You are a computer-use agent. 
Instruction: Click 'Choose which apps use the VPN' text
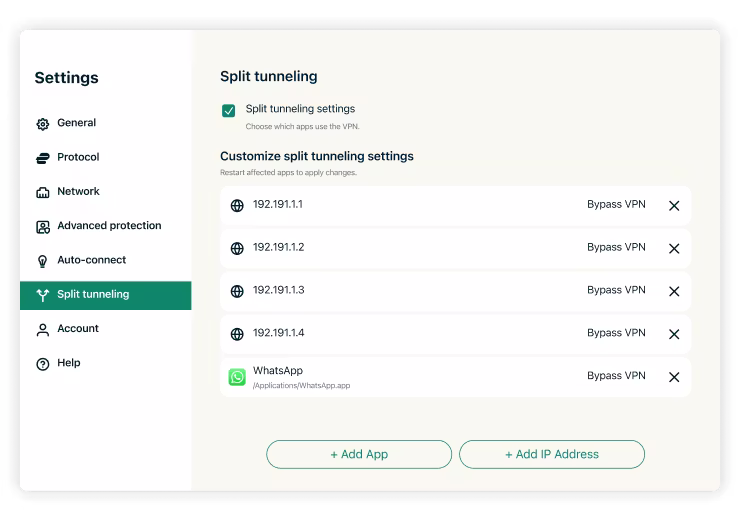pos(303,126)
